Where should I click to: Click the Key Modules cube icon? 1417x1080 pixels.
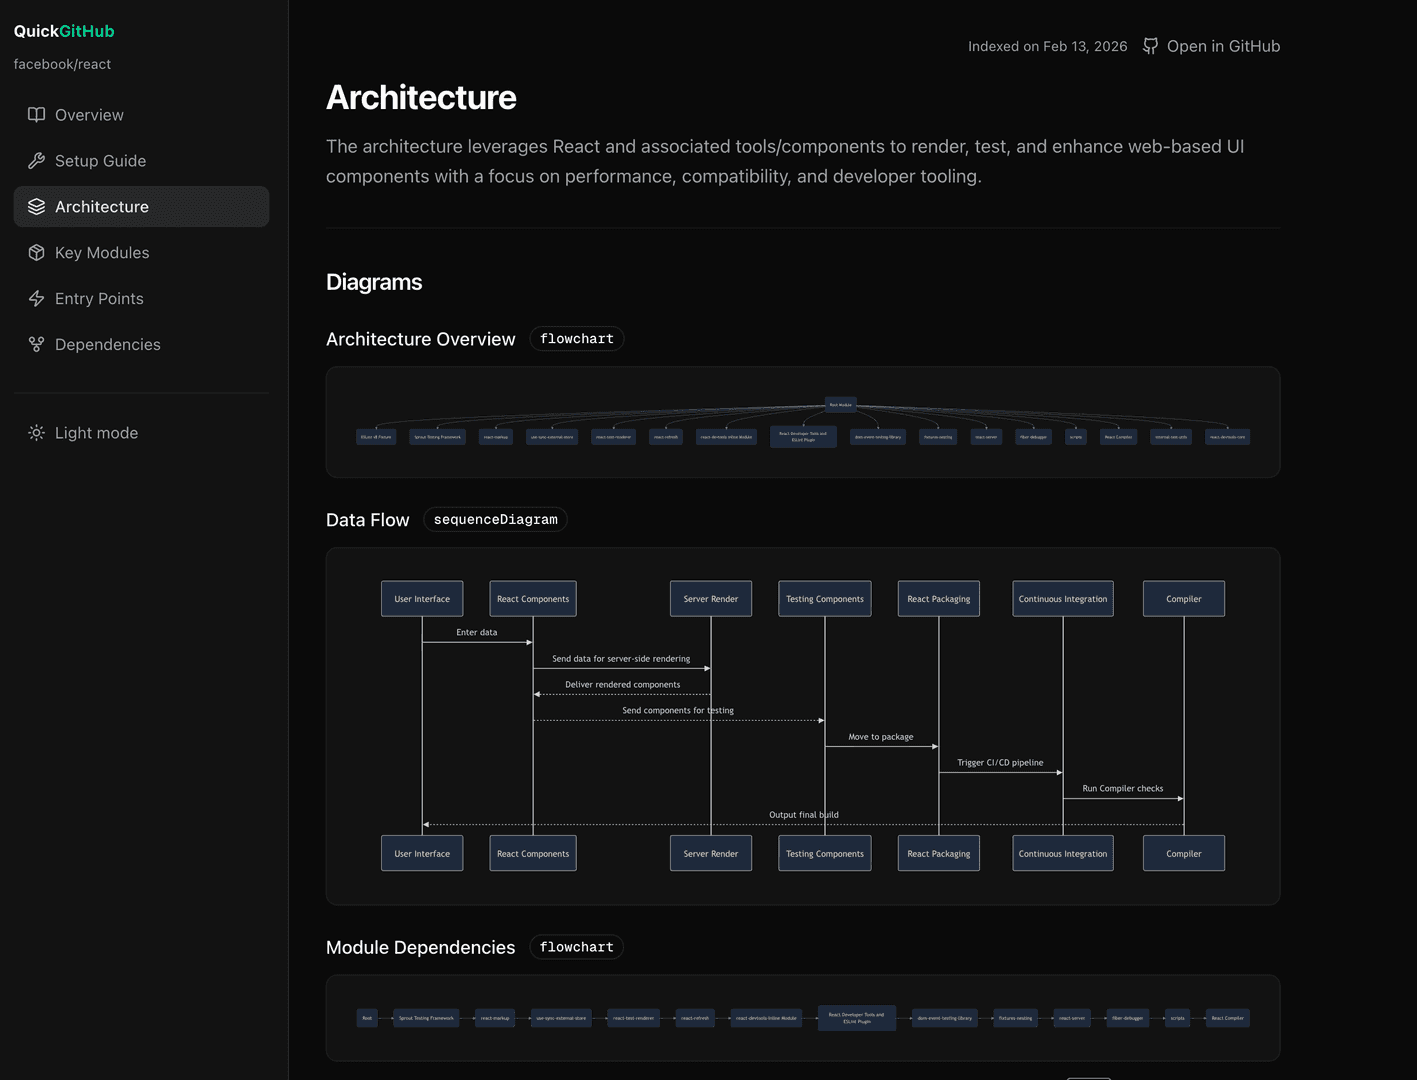coord(36,252)
